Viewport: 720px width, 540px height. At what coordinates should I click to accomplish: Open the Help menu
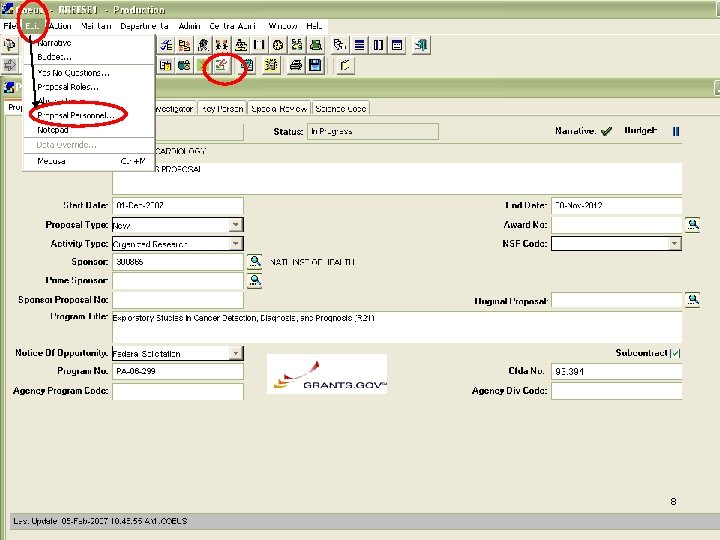point(315,26)
